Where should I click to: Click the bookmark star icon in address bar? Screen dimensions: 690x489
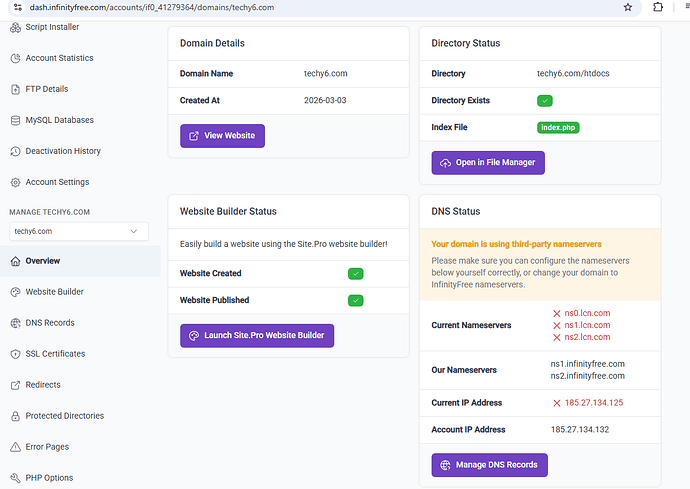click(627, 7)
